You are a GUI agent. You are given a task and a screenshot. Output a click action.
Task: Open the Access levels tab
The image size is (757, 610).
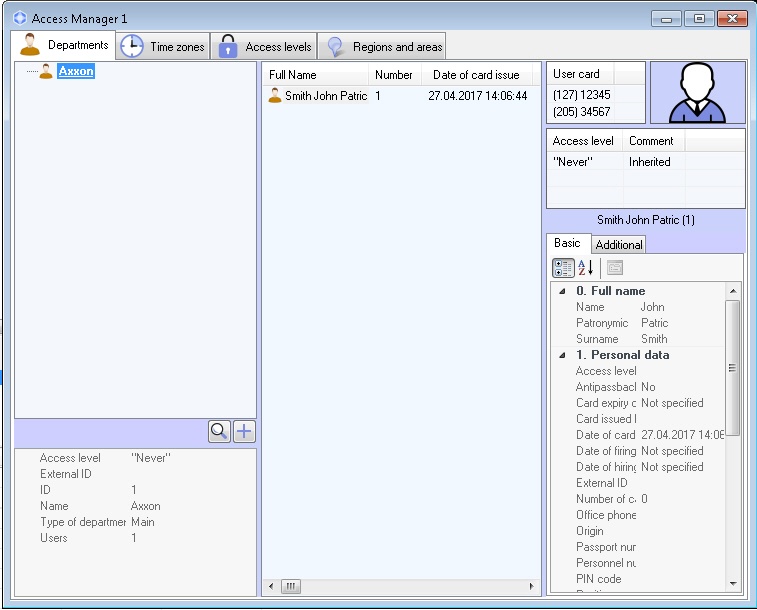point(265,47)
